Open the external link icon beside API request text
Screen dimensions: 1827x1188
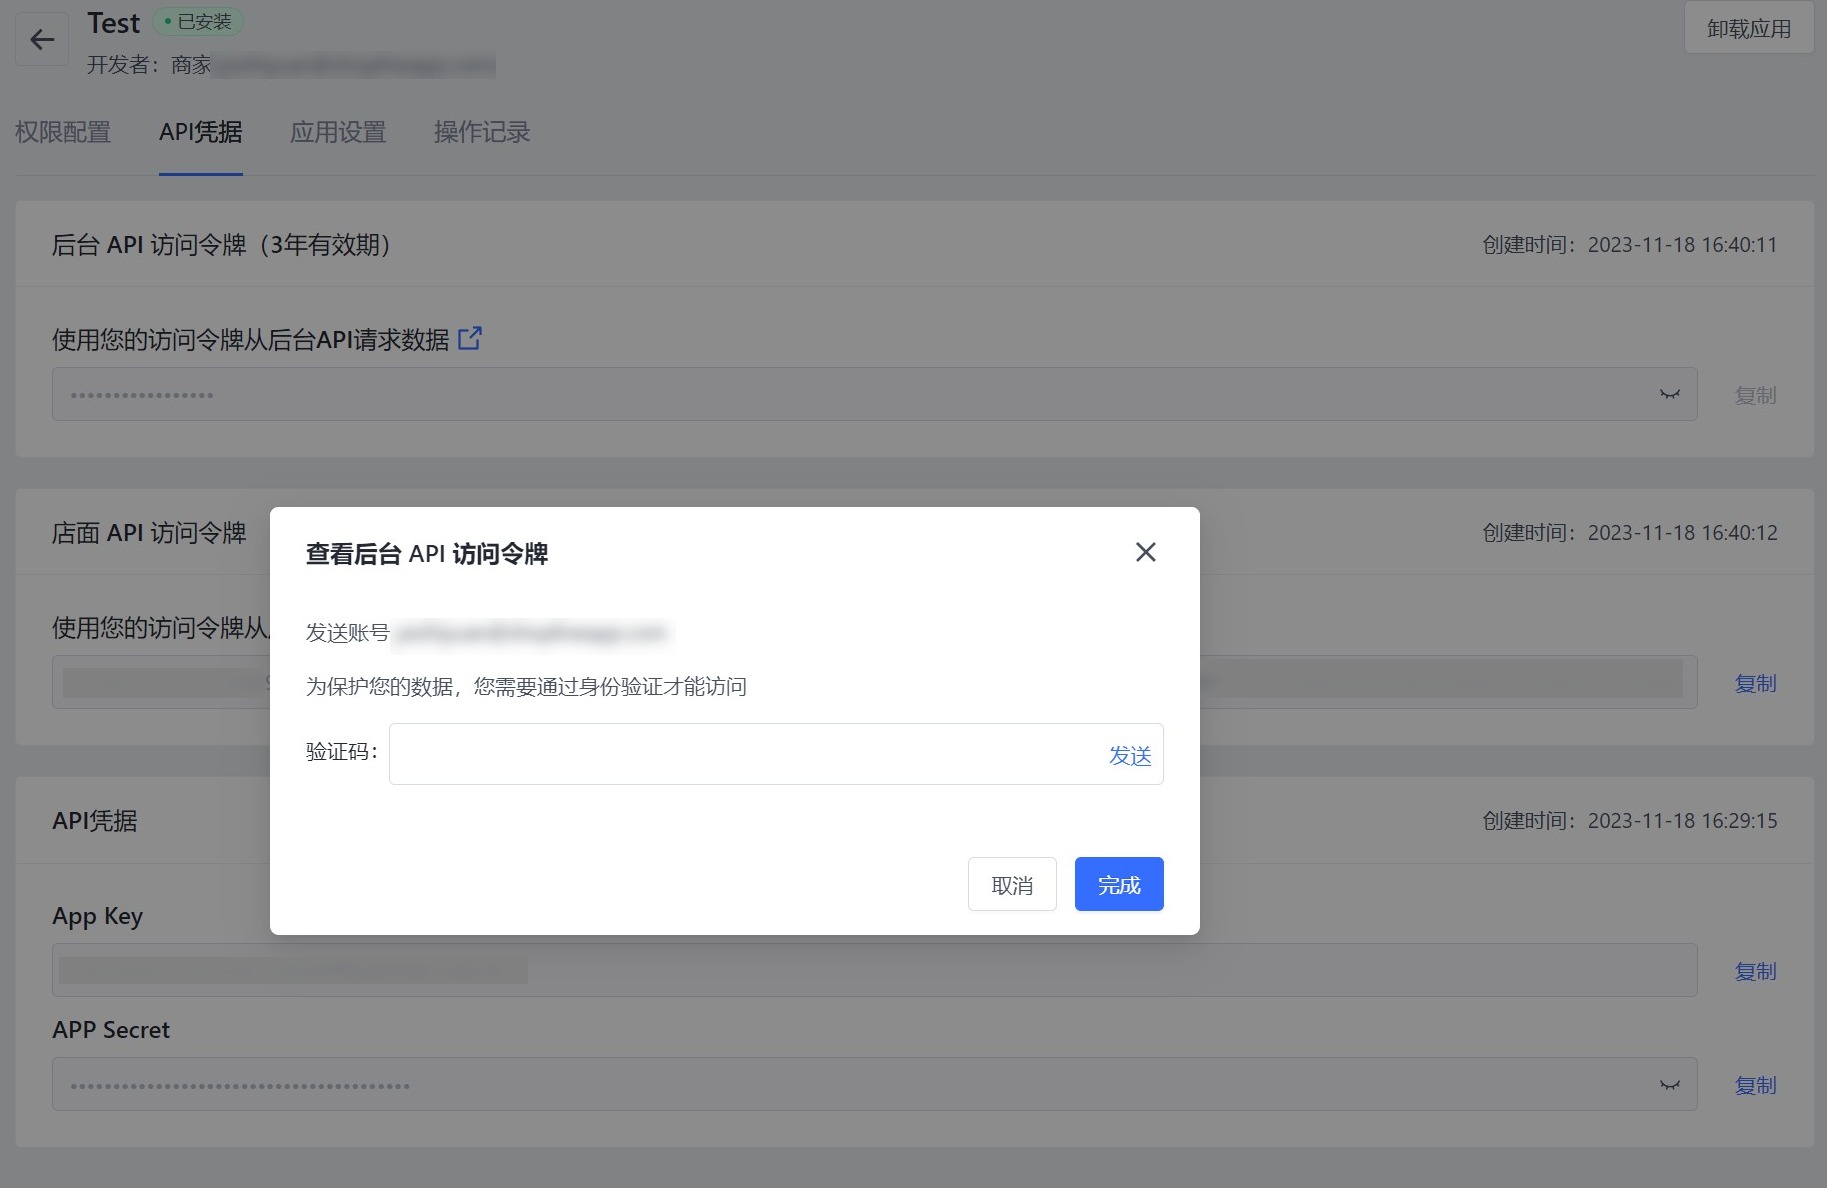[469, 339]
